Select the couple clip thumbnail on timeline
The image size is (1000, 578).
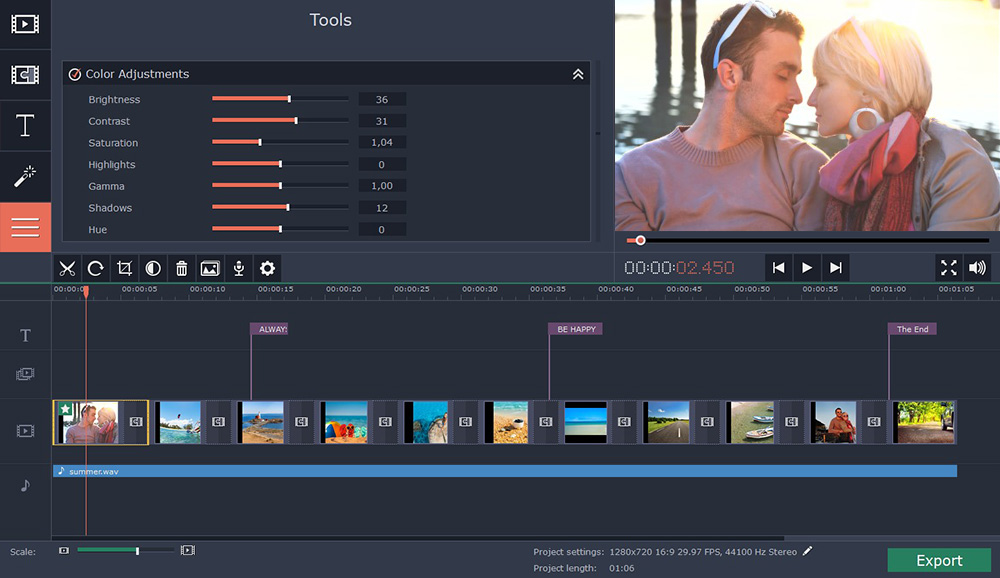(88, 422)
